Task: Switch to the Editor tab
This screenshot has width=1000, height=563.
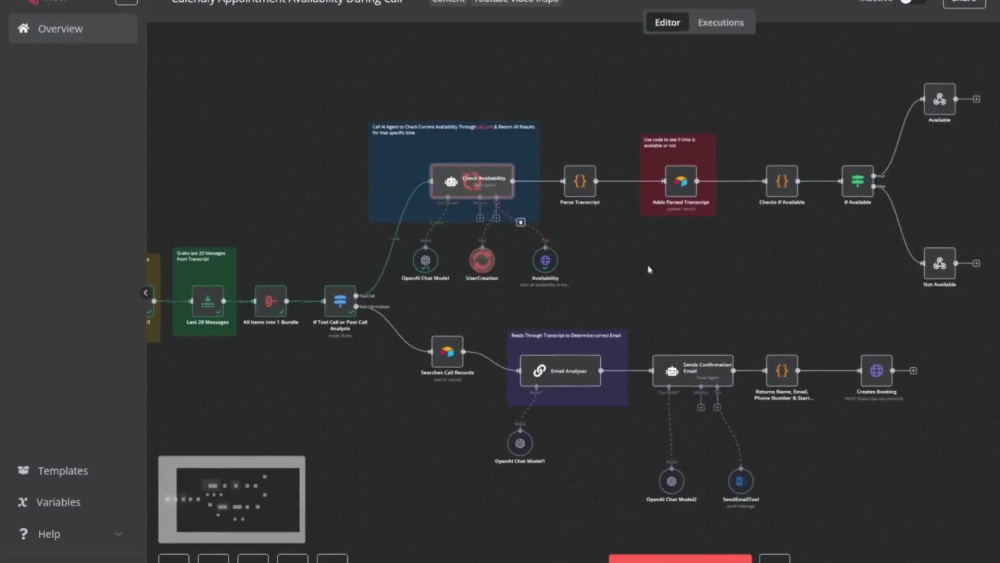Action: tap(667, 22)
